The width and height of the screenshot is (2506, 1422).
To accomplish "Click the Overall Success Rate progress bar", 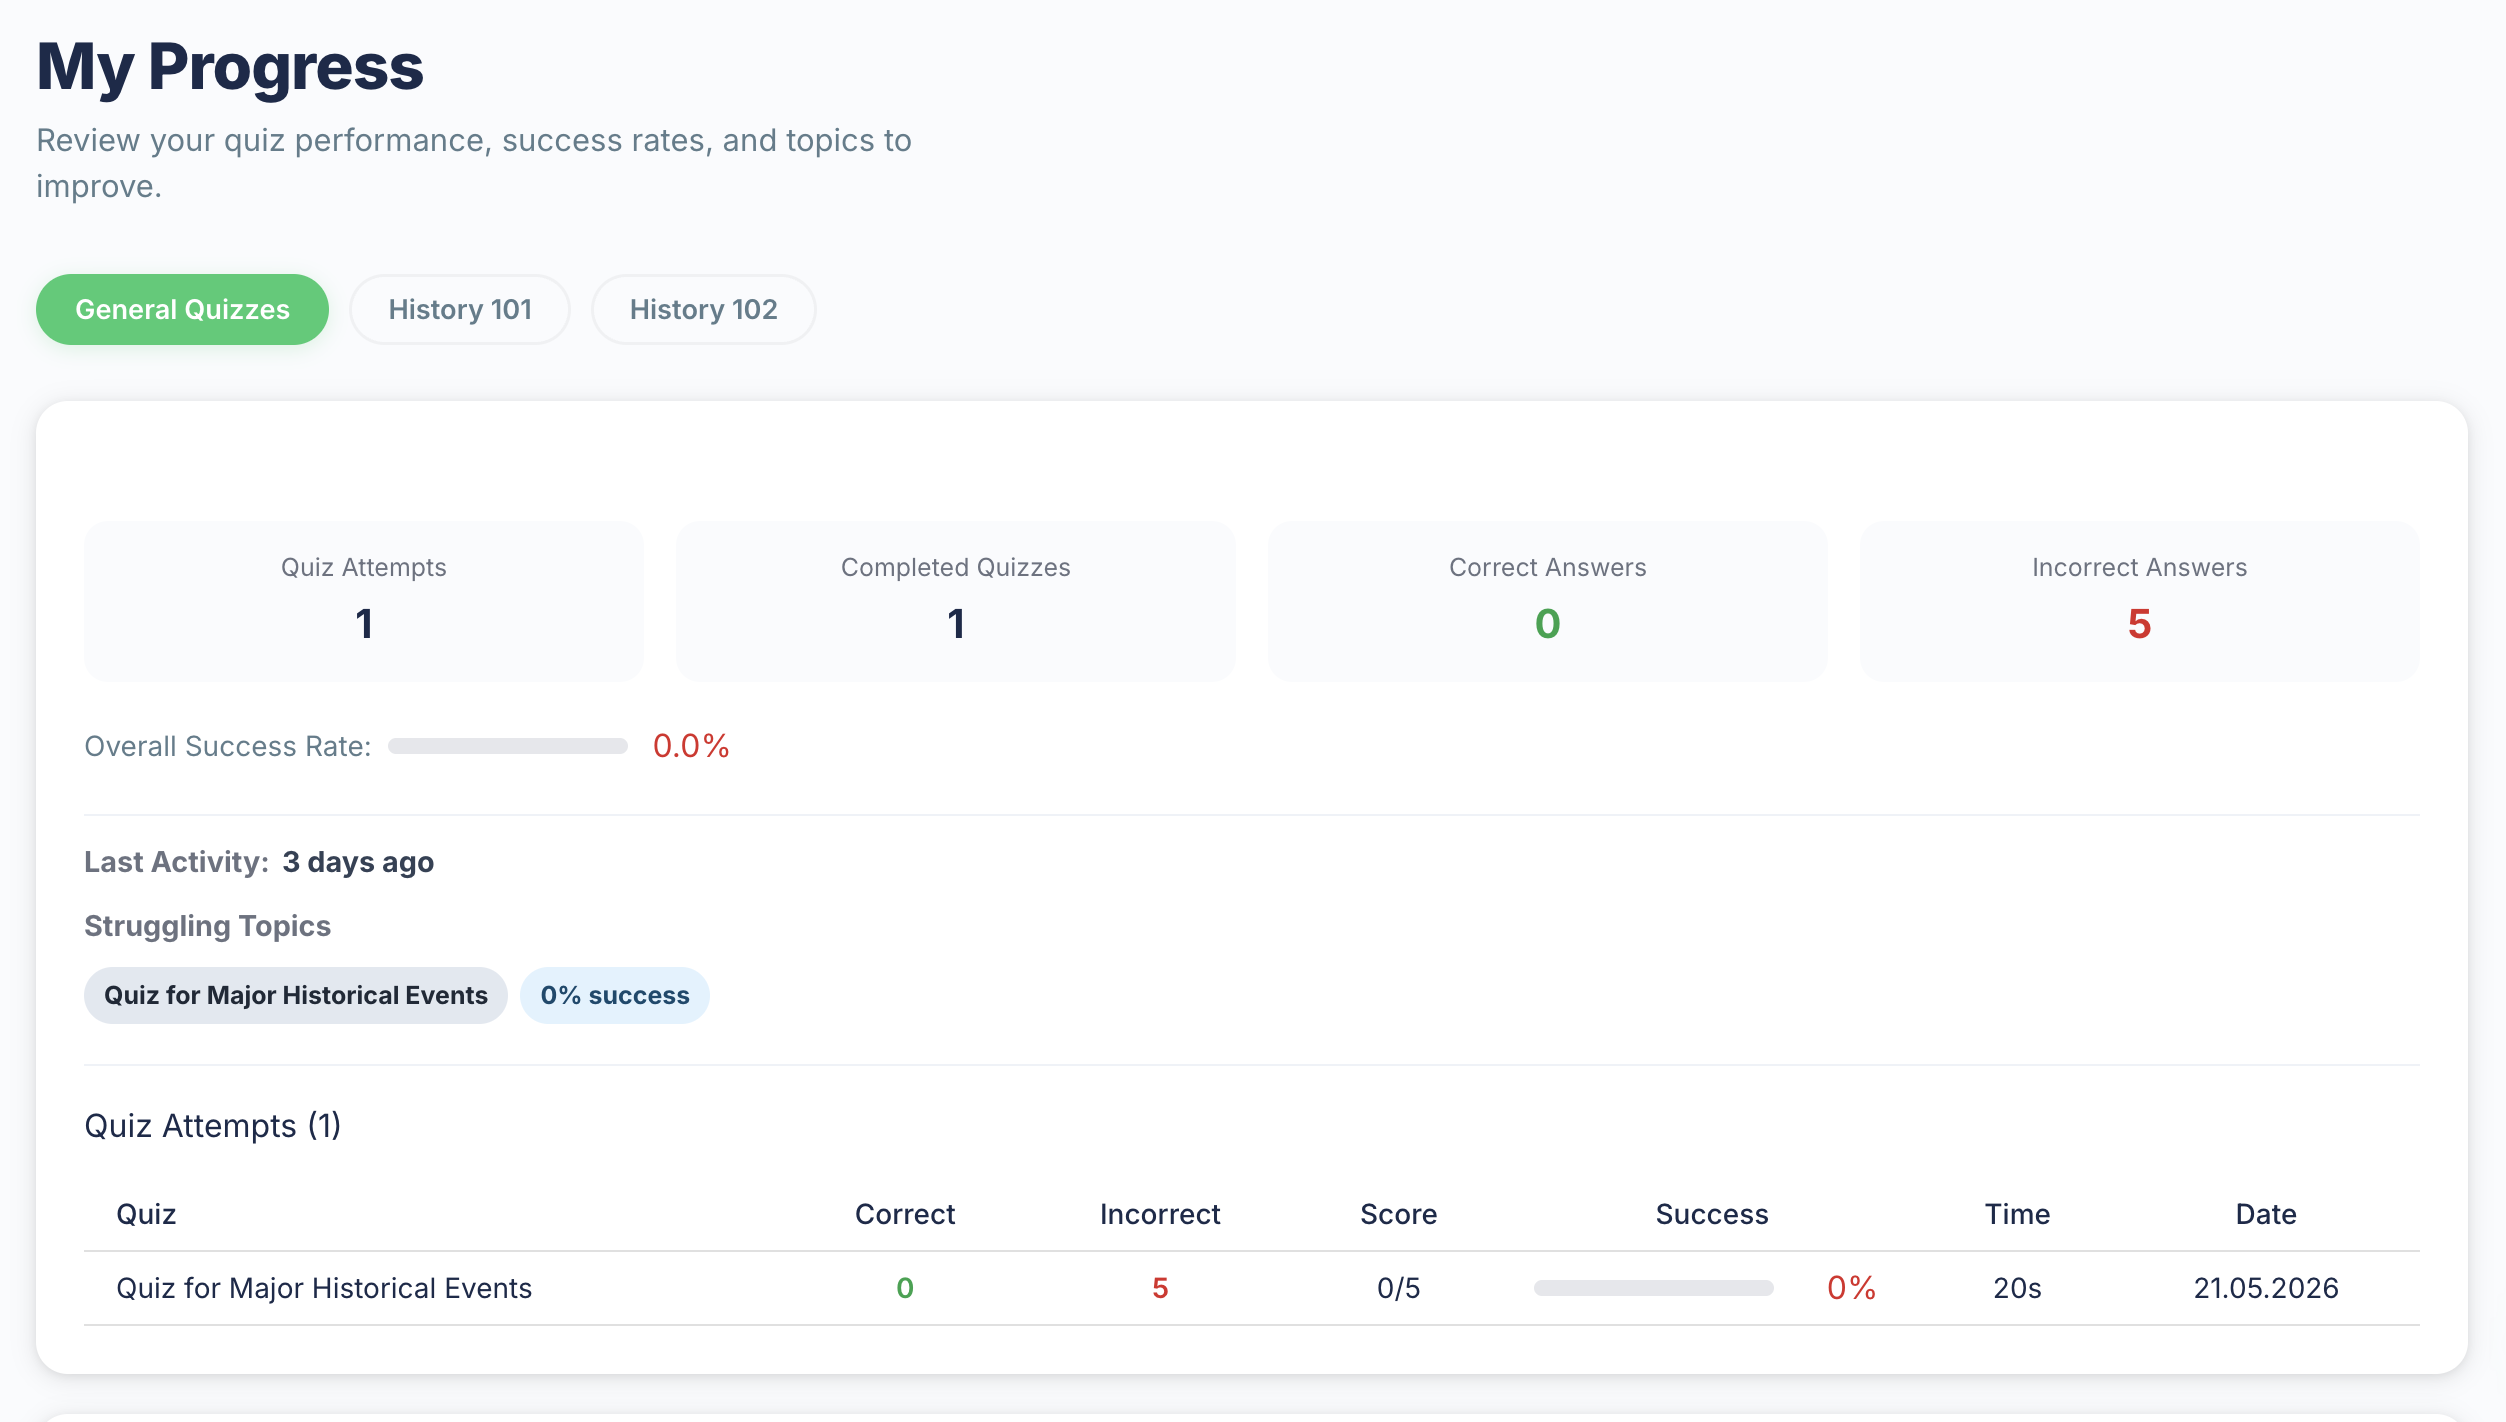I will (x=508, y=746).
